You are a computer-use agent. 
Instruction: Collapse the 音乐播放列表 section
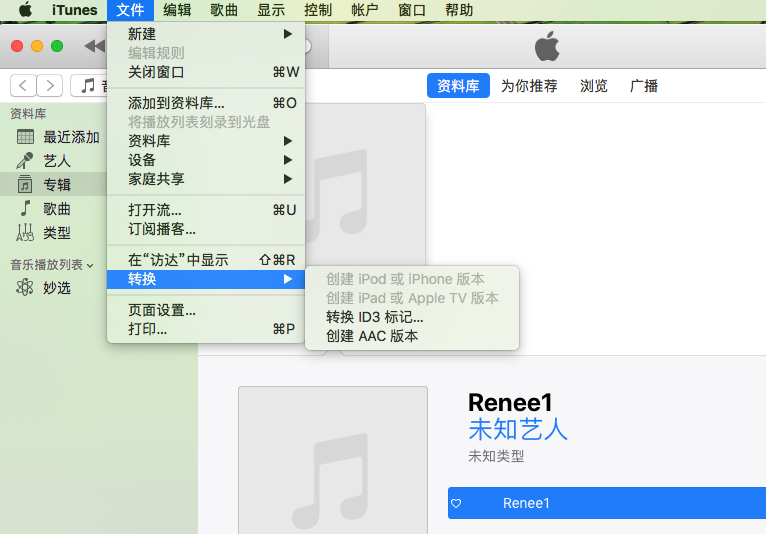point(89,265)
